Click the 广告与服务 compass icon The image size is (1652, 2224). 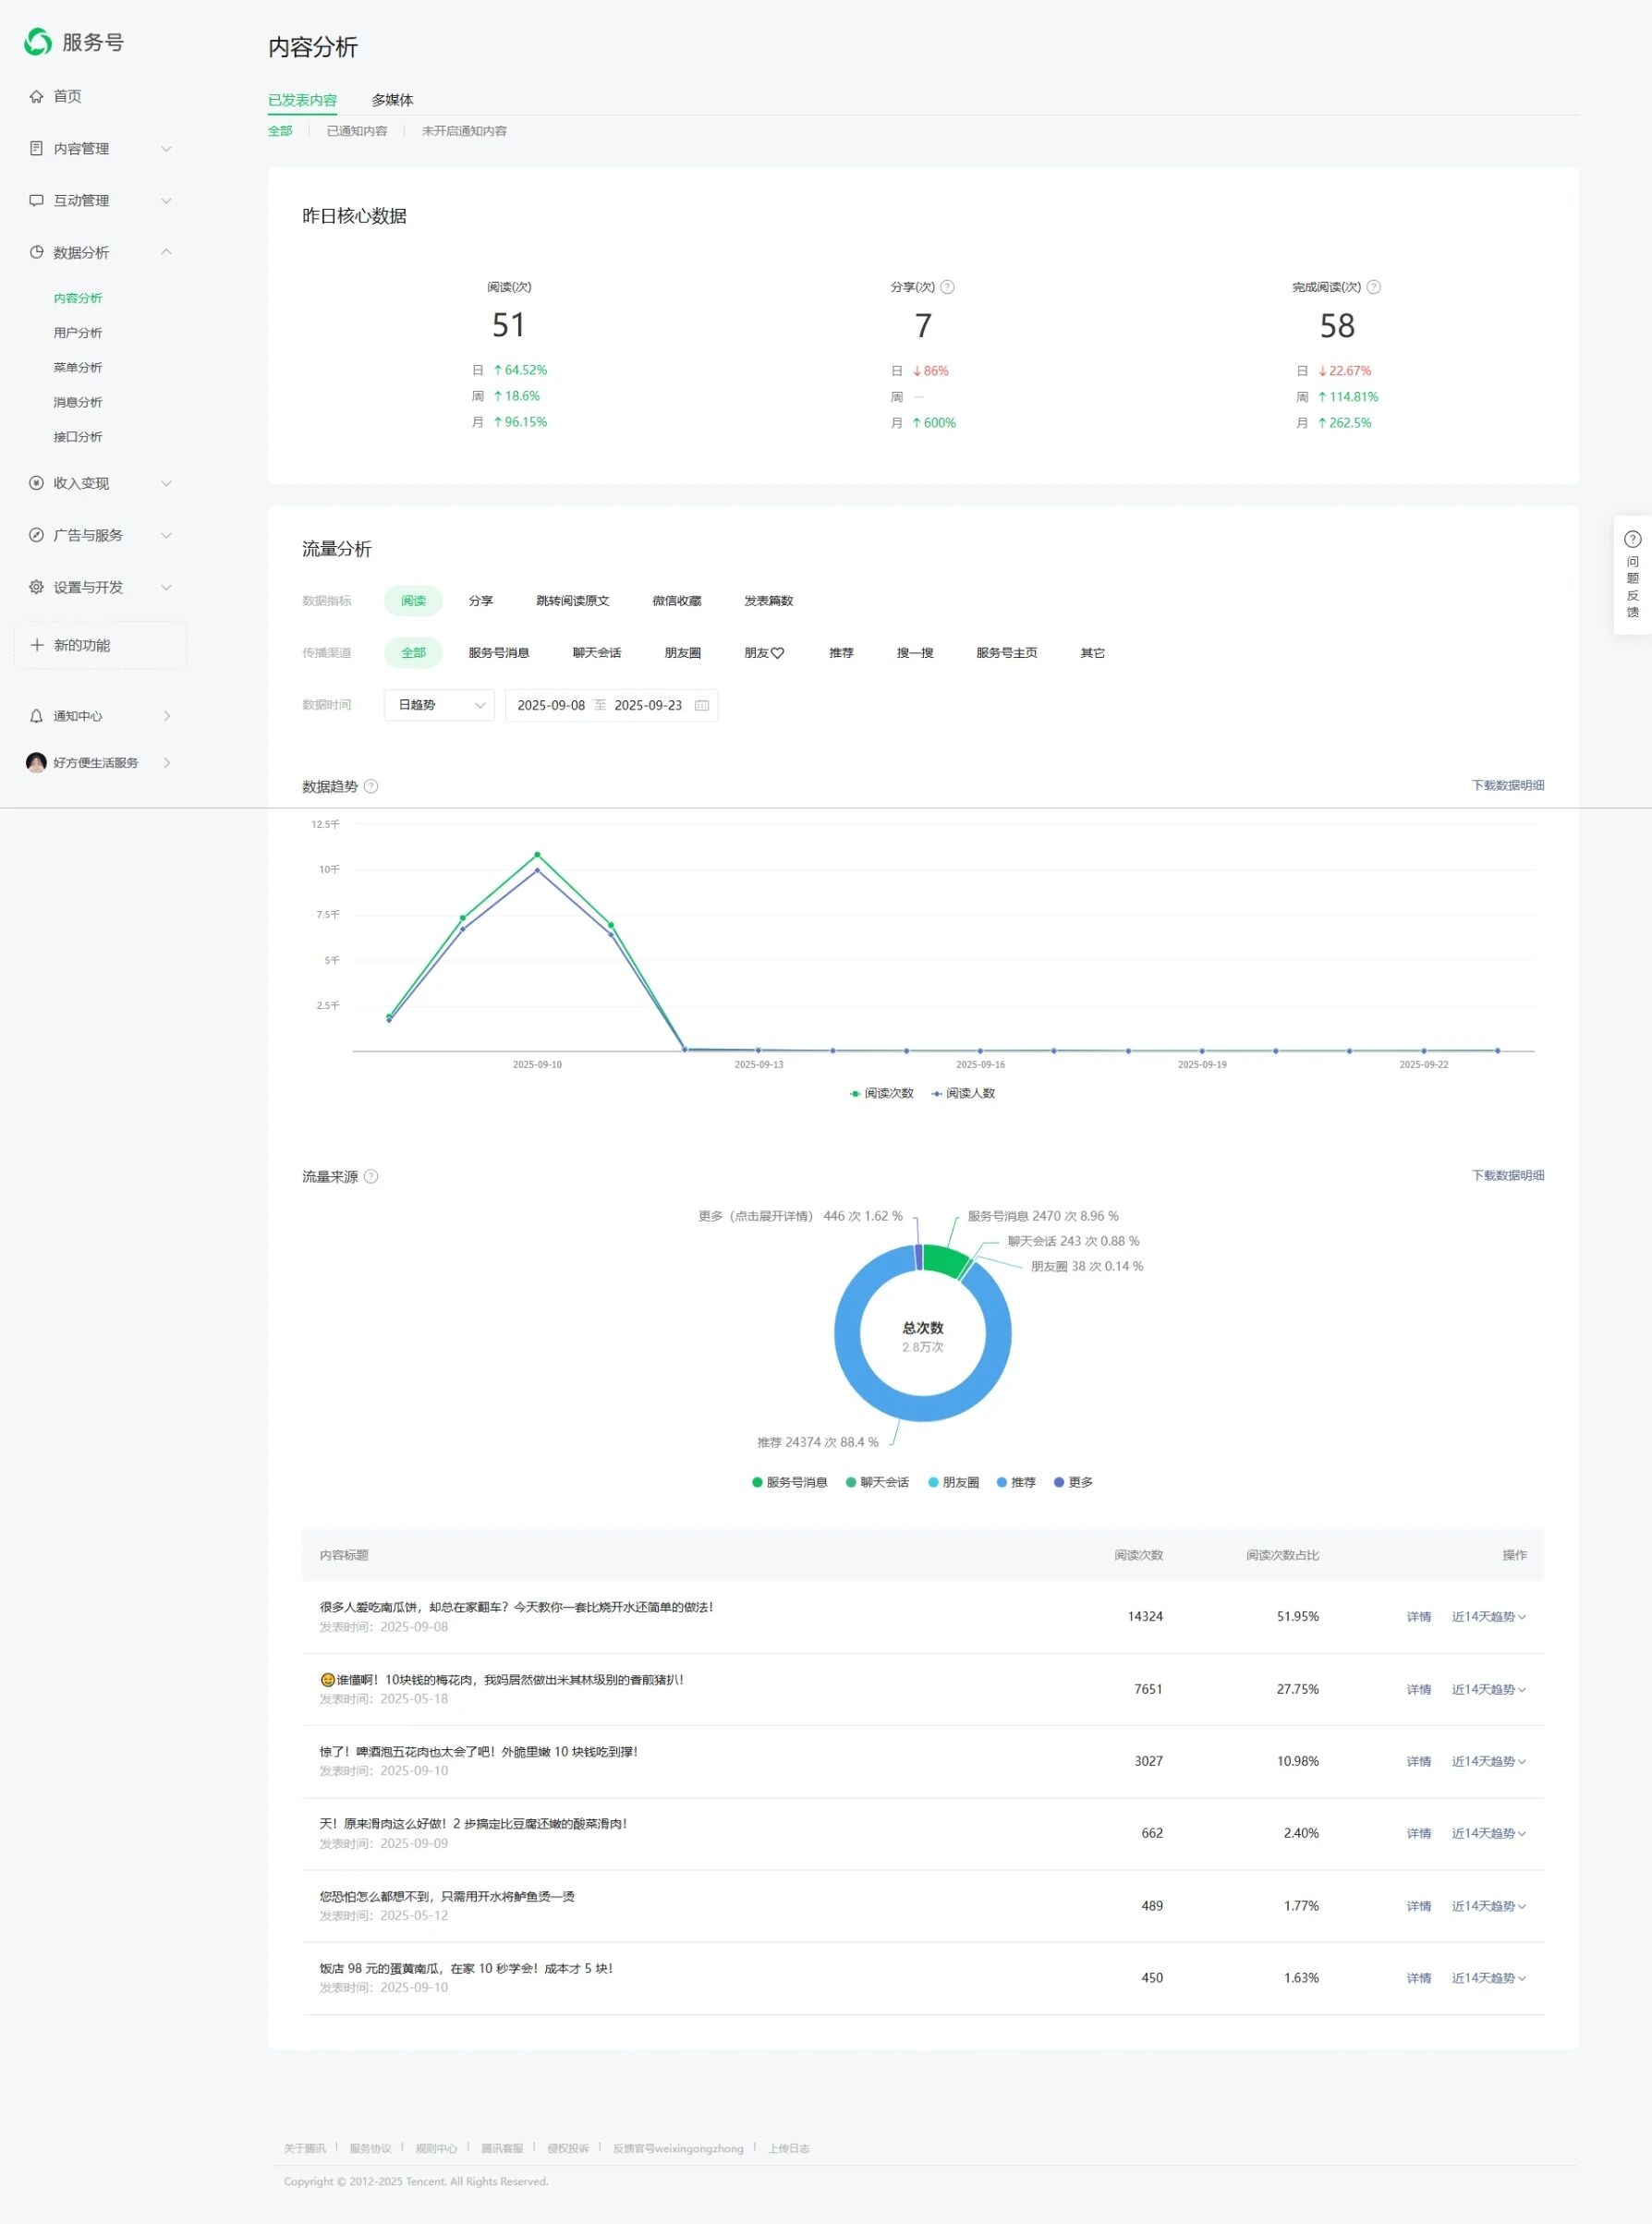(x=36, y=535)
